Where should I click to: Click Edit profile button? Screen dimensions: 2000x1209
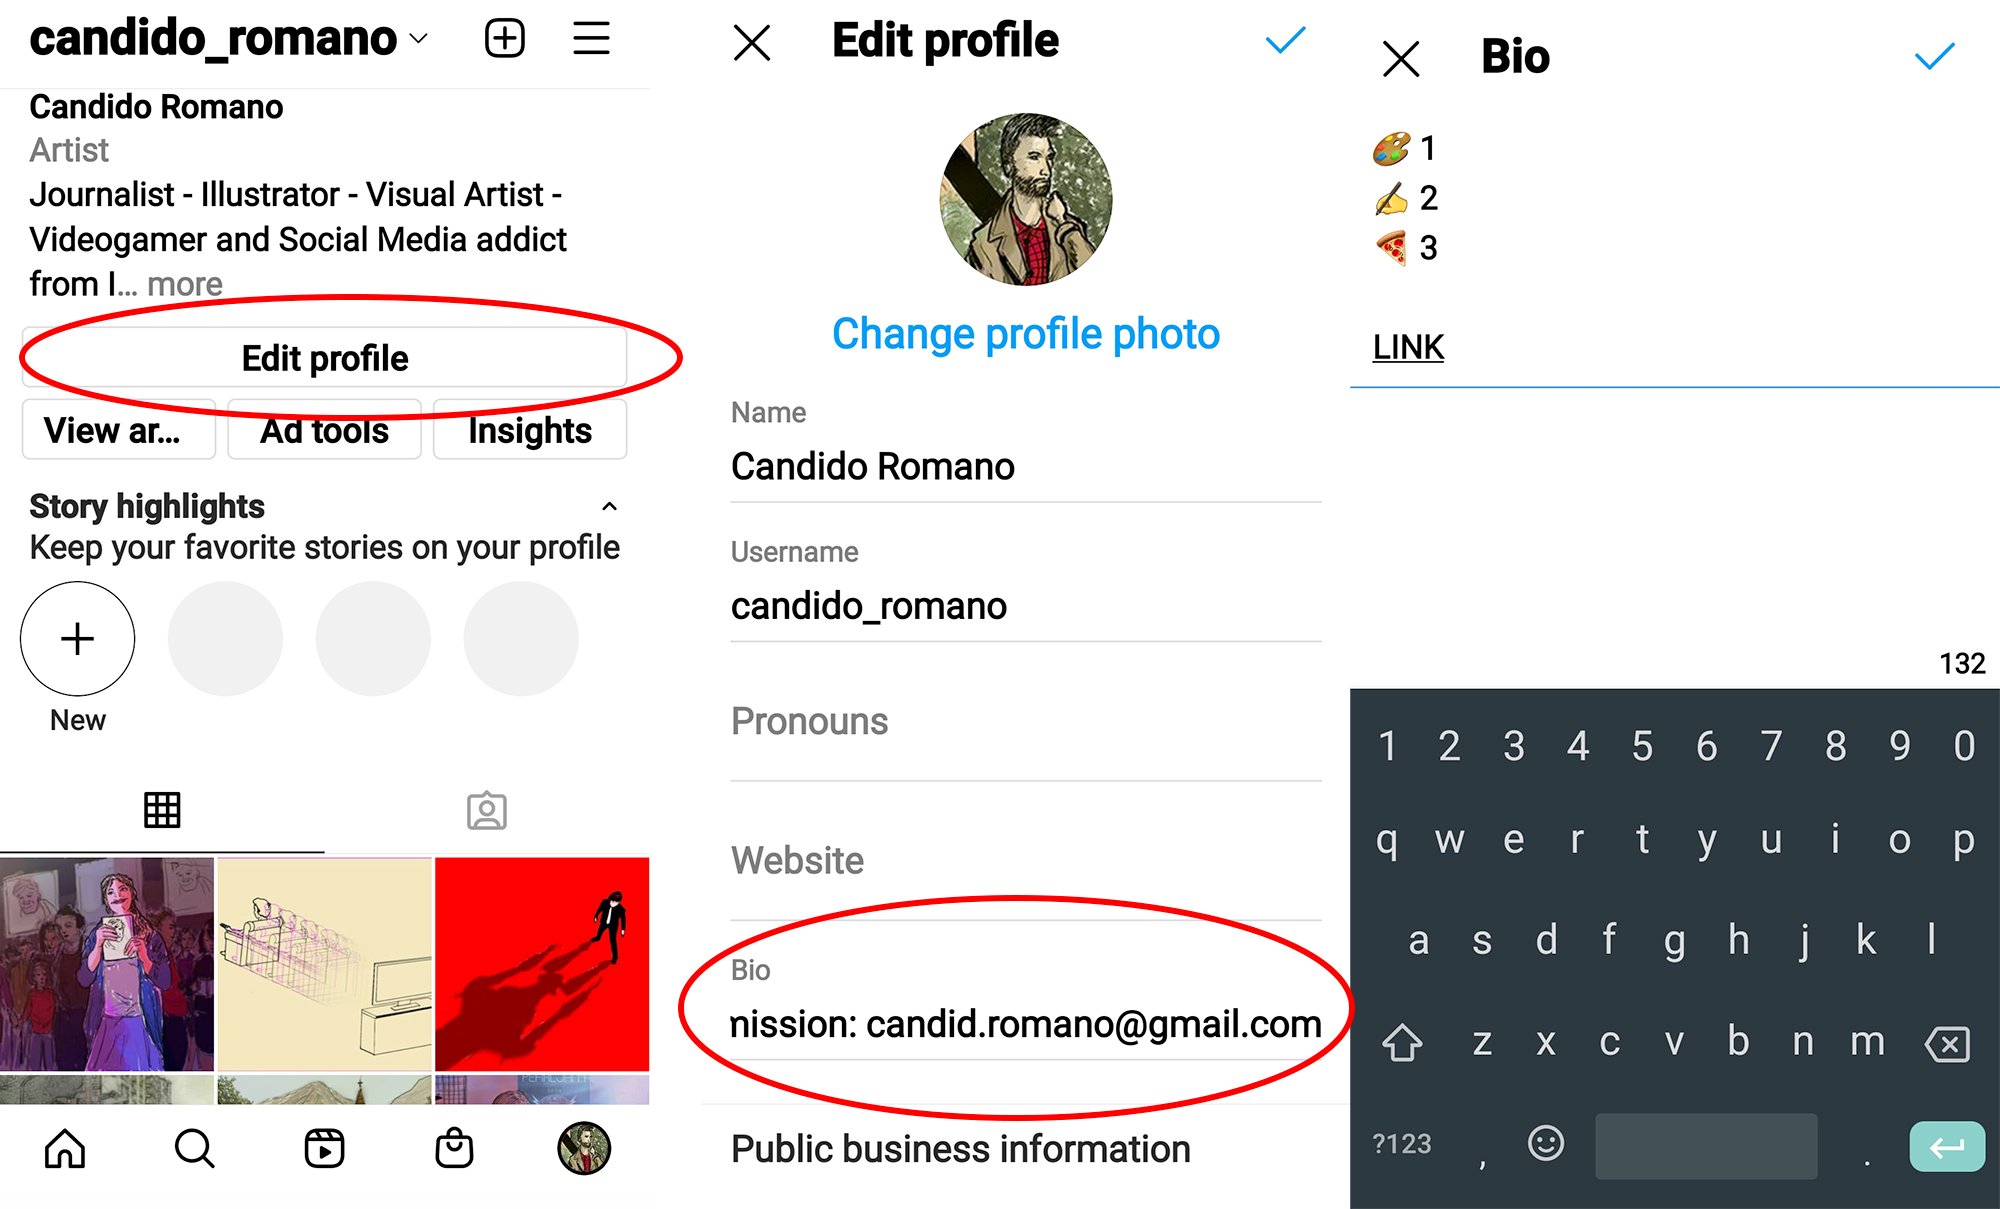(324, 357)
